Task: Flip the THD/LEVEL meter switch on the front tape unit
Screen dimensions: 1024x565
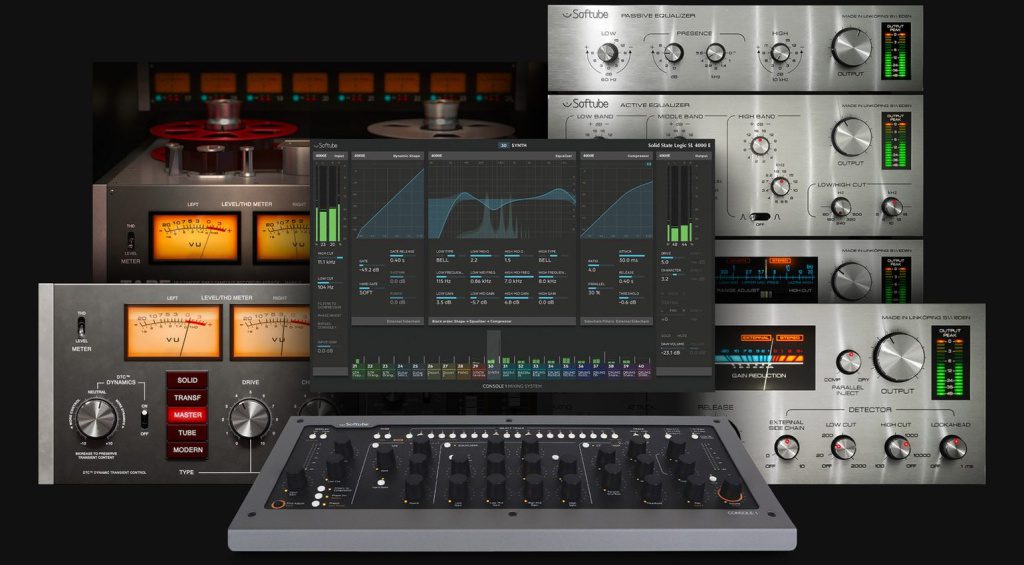Action: coord(82,326)
